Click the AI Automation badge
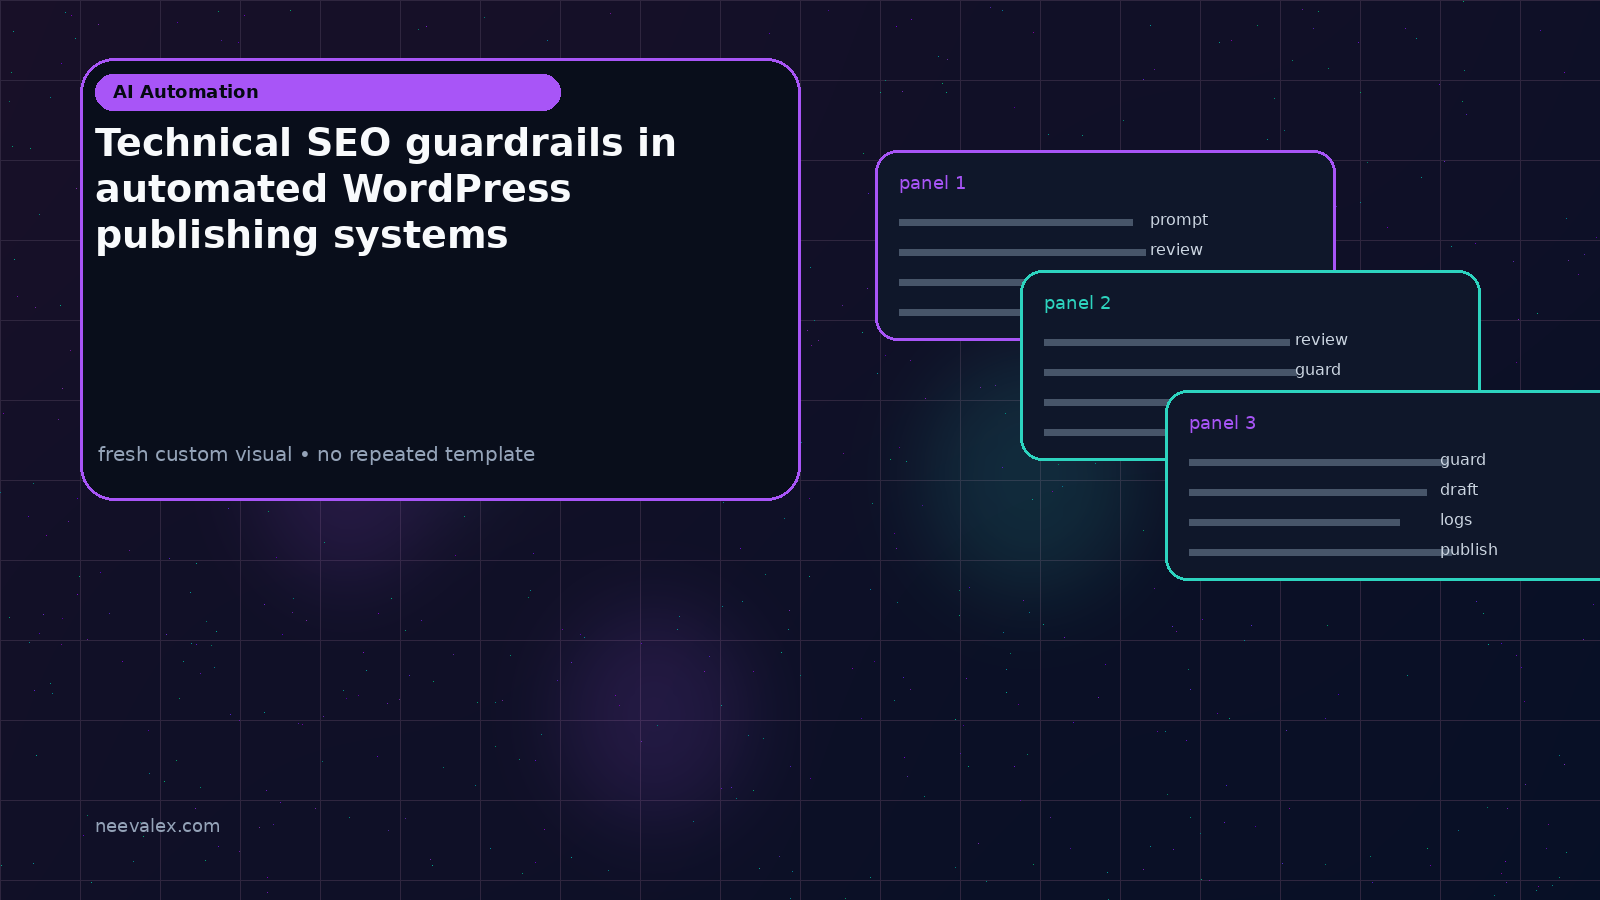The image size is (1600, 900). 328,92
